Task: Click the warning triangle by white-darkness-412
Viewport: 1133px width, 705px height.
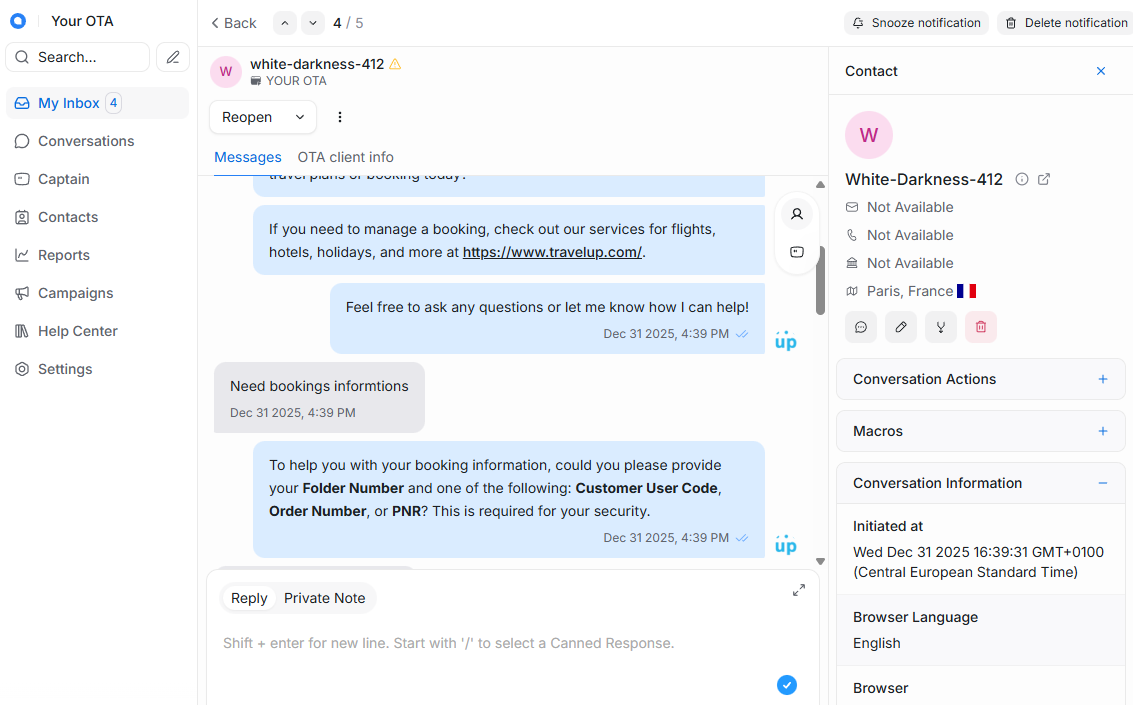Action: click(x=394, y=62)
